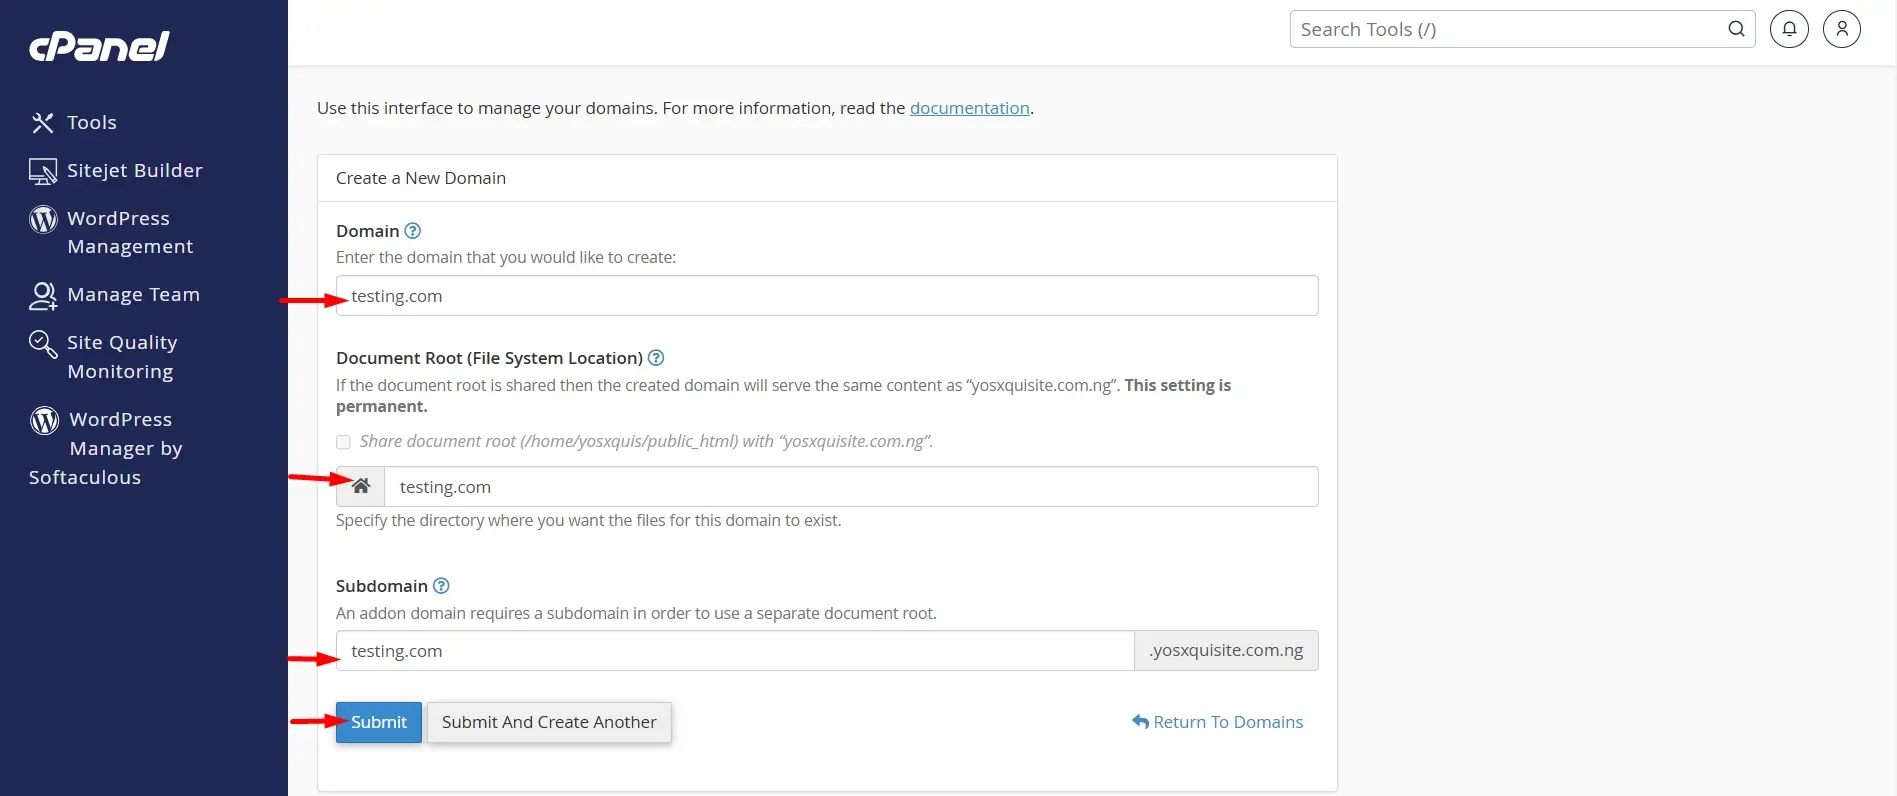This screenshot has width=1897, height=796.
Task: Open WordPress Management menu item
Action: pyautogui.click(x=130, y=233)
